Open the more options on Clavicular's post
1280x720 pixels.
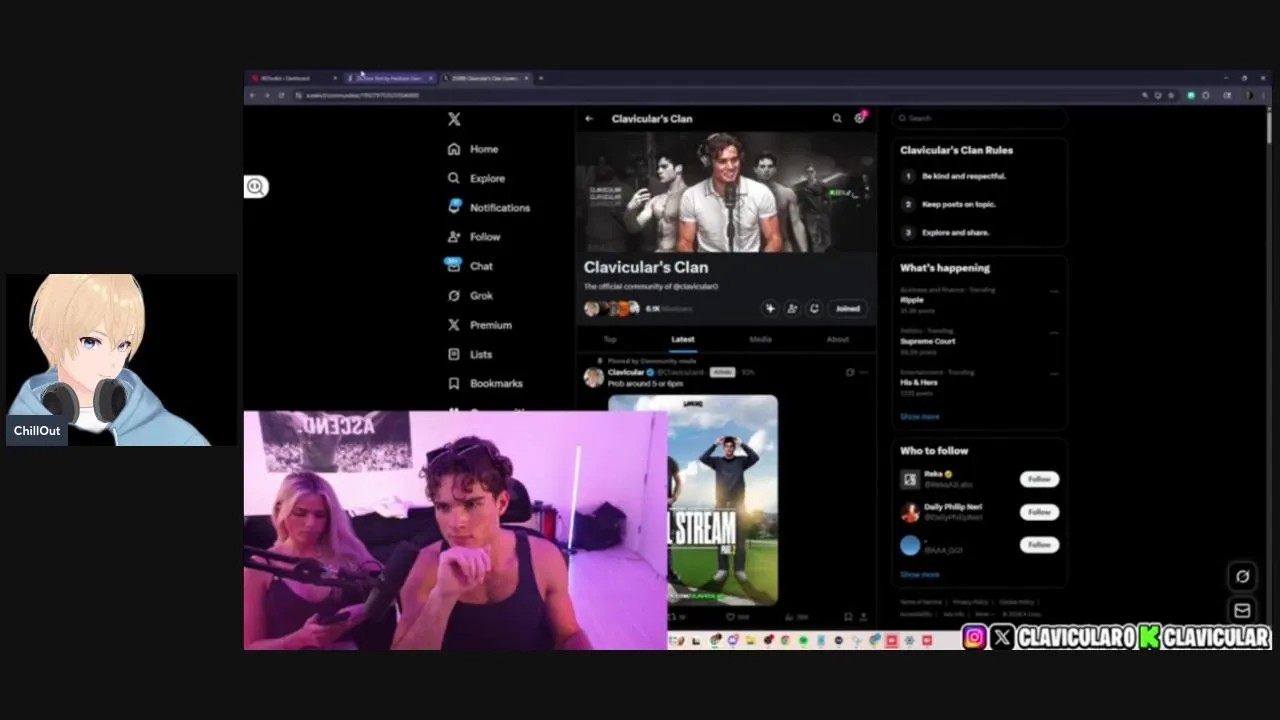864,372
